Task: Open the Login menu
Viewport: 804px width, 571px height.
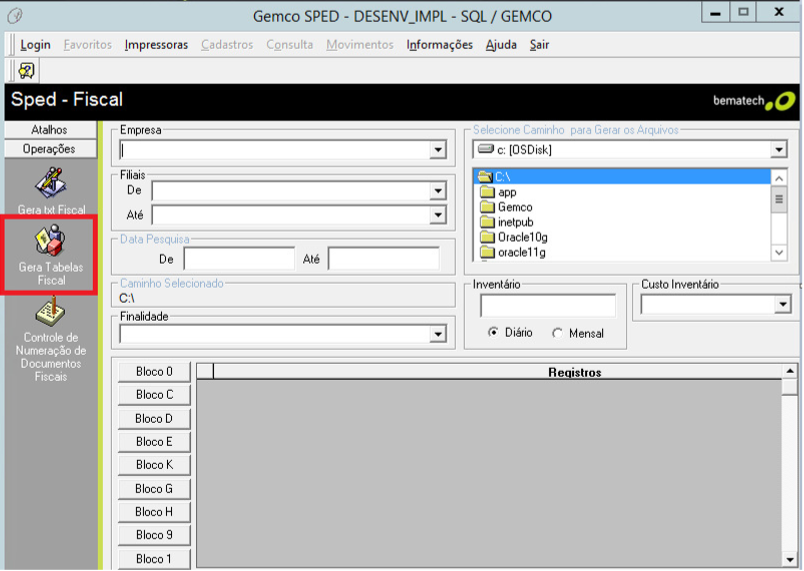Action: [35, 45]
